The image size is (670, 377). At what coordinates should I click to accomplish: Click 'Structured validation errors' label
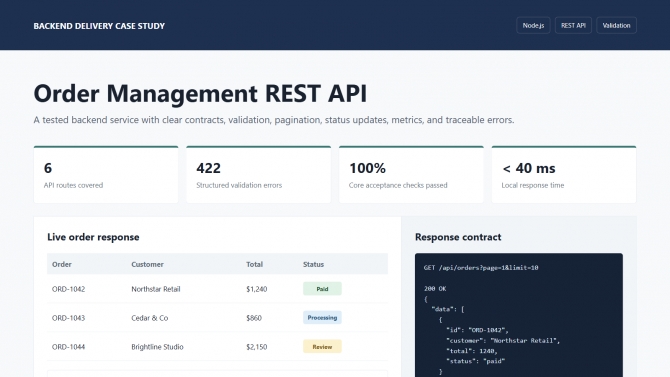coord(239,185)
